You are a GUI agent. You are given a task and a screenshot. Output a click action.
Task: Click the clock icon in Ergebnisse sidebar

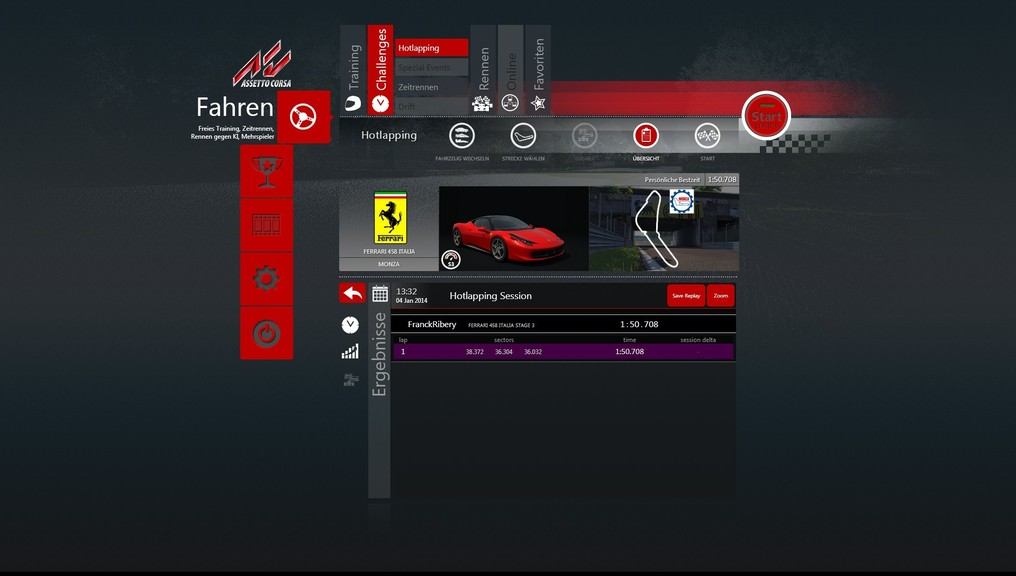[350, 325]
